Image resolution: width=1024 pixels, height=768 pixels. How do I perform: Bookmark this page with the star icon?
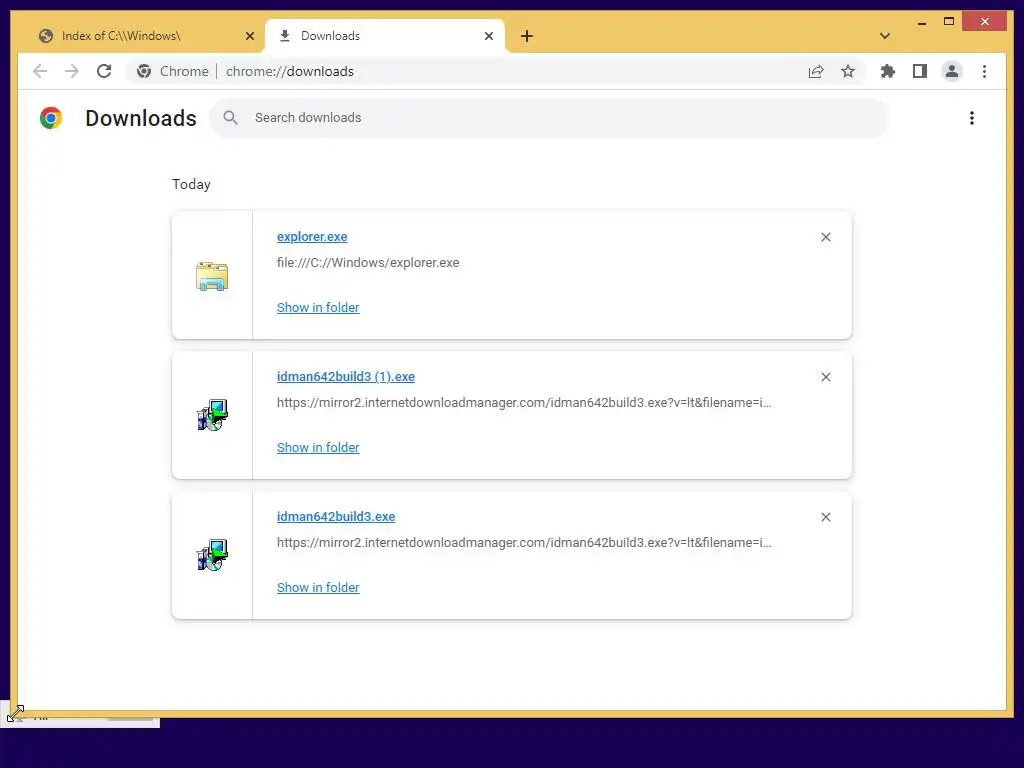tap(848, 71)
